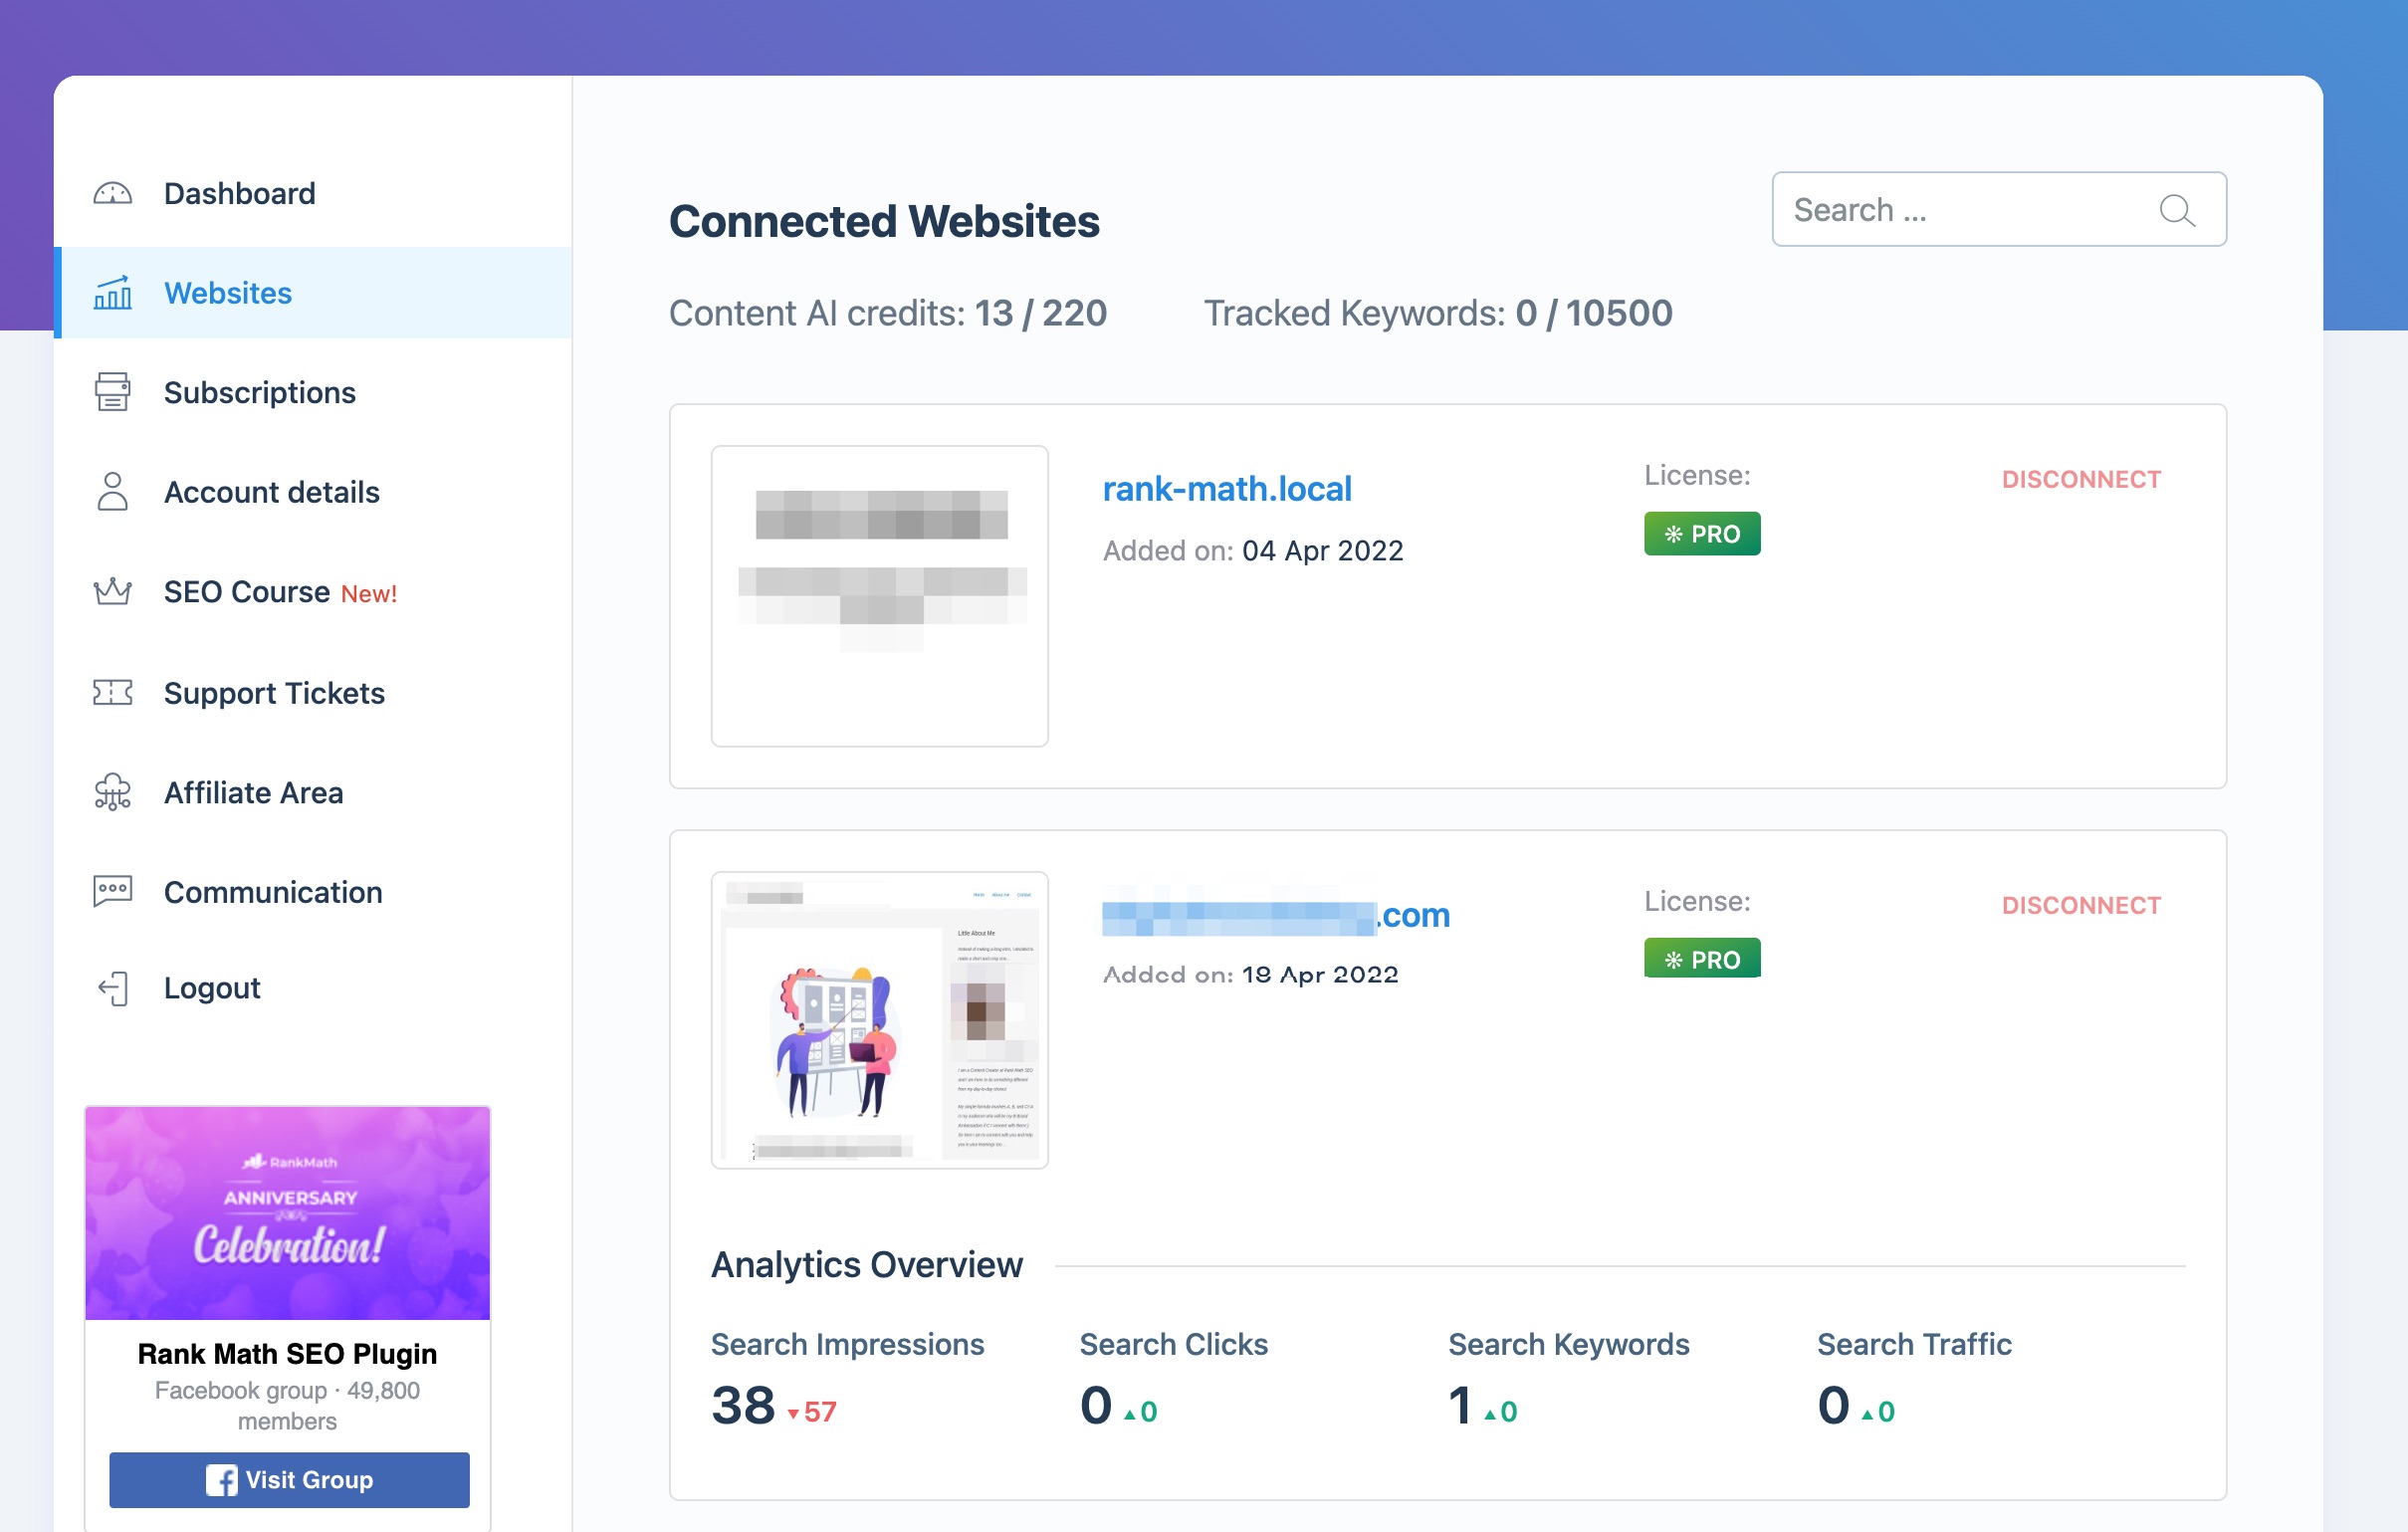Click the Support Tickets icon in sidebar
The image size is (2408, 1532).
click(114, 693)
